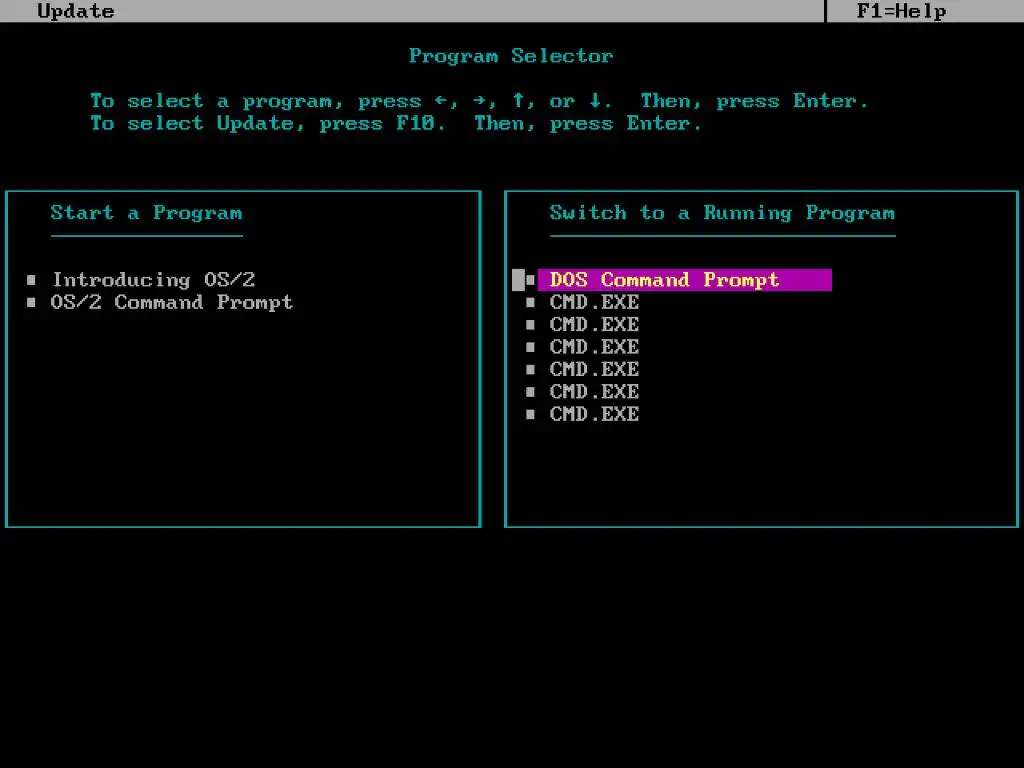Click the bullet beside OS/2 Command Prompt
The image size is (1024, 768).
click(x=31, y=302)
